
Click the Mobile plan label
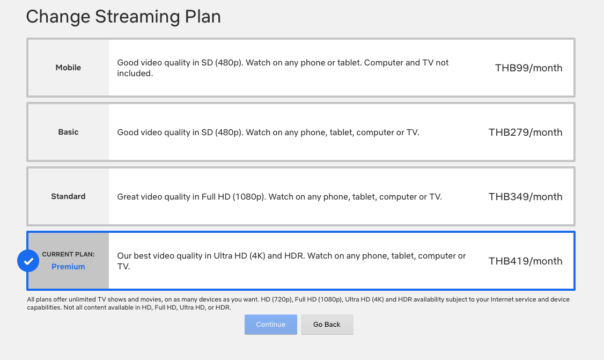(x=68, y=67)
